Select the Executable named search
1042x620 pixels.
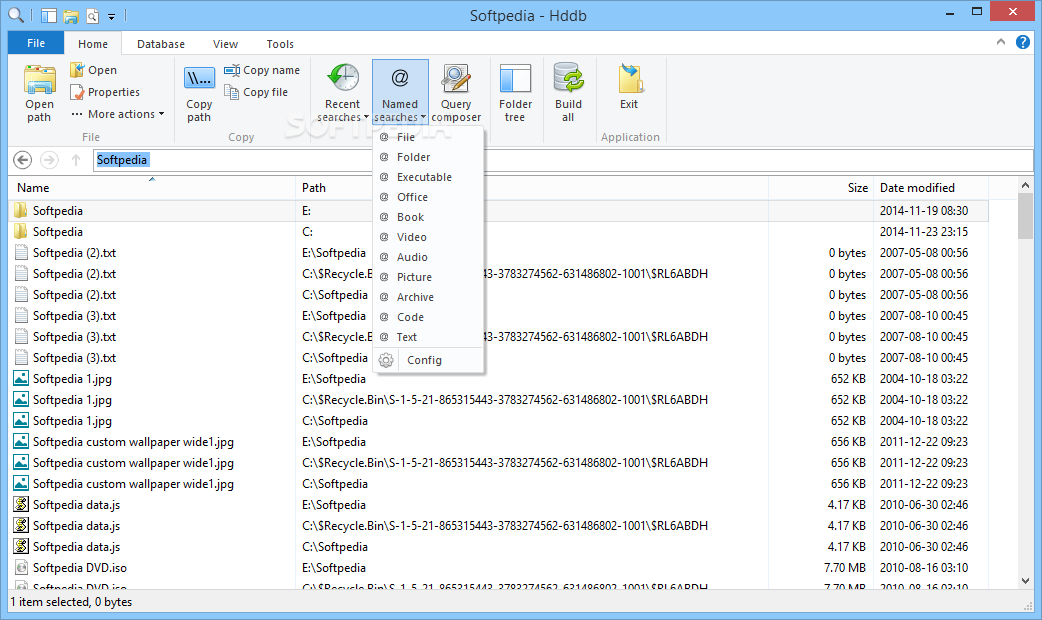(429, 177)
